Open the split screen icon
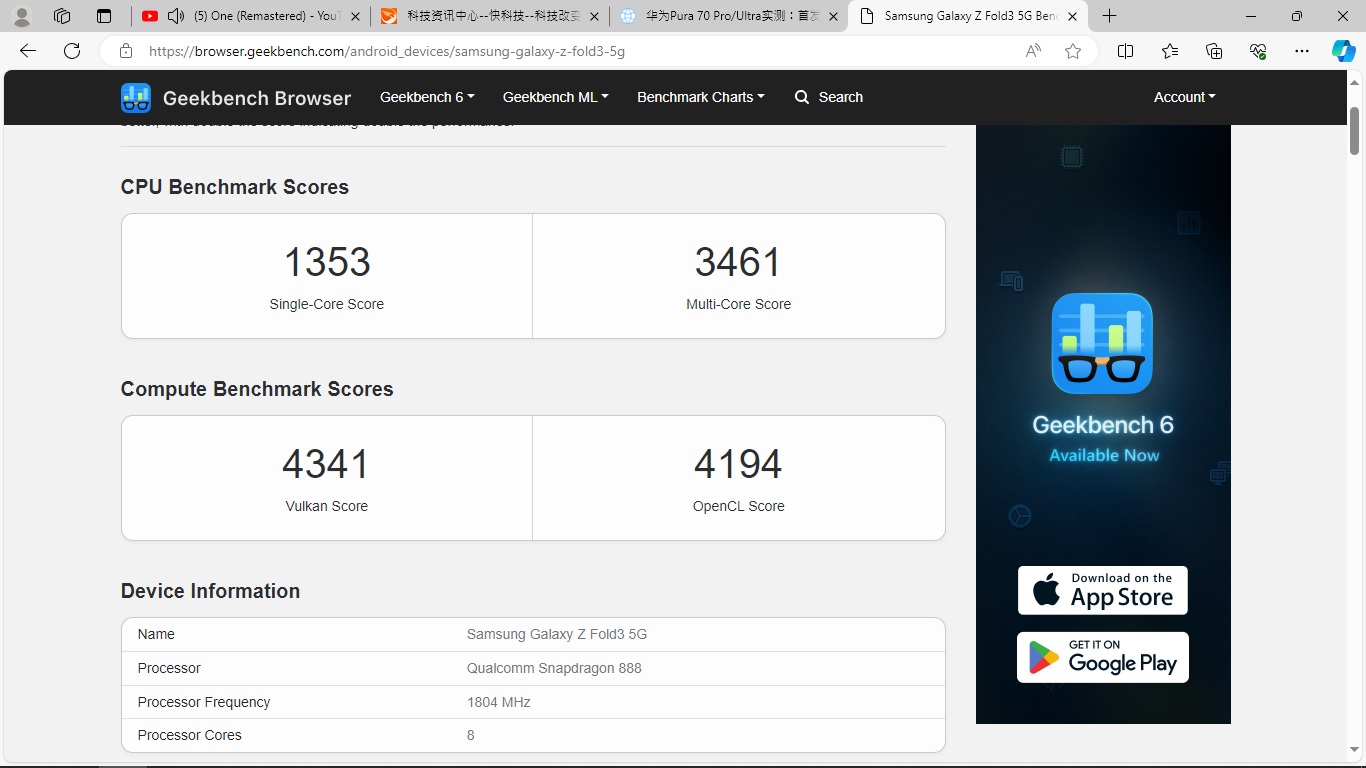This screenshot has width=1366, height=768. [x=1125, y=51]
